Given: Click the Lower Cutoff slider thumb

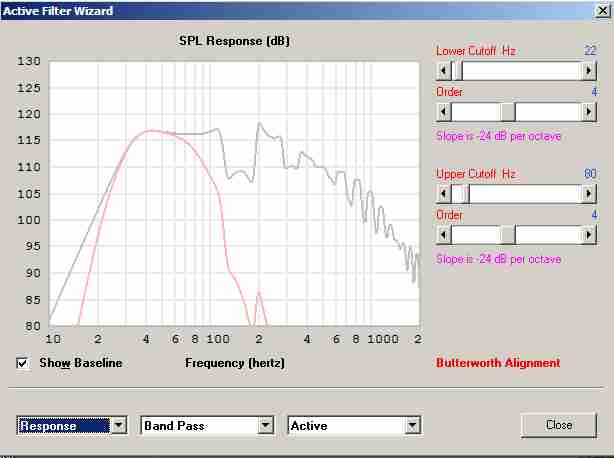Looking at the screenshot, I should (x=457, y=71).
